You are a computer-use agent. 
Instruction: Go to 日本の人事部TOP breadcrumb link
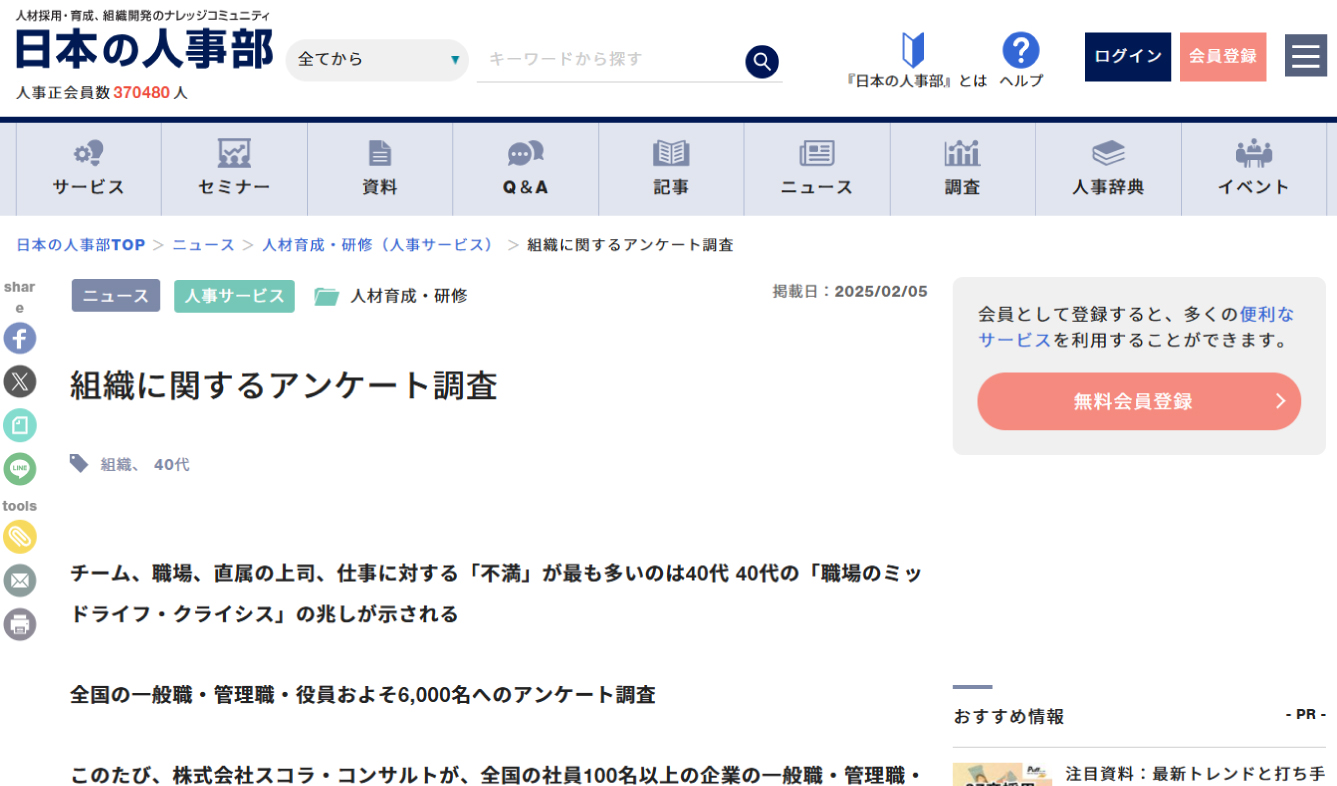(81, 245)
